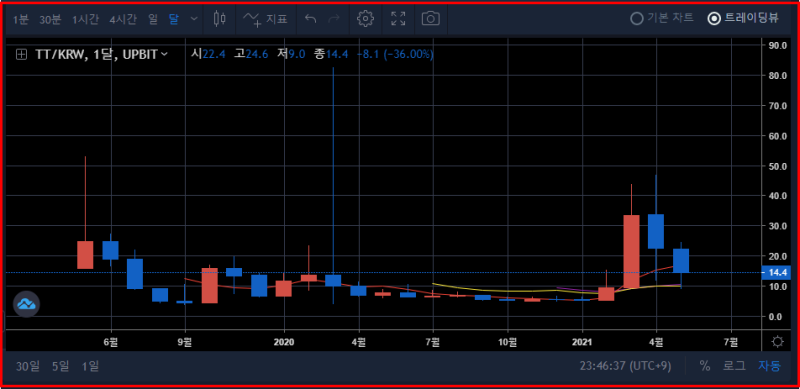This screenshot has height=389, width=800.
Task: Click the 2021 time axis label
Action: click(x=582, y=342)
